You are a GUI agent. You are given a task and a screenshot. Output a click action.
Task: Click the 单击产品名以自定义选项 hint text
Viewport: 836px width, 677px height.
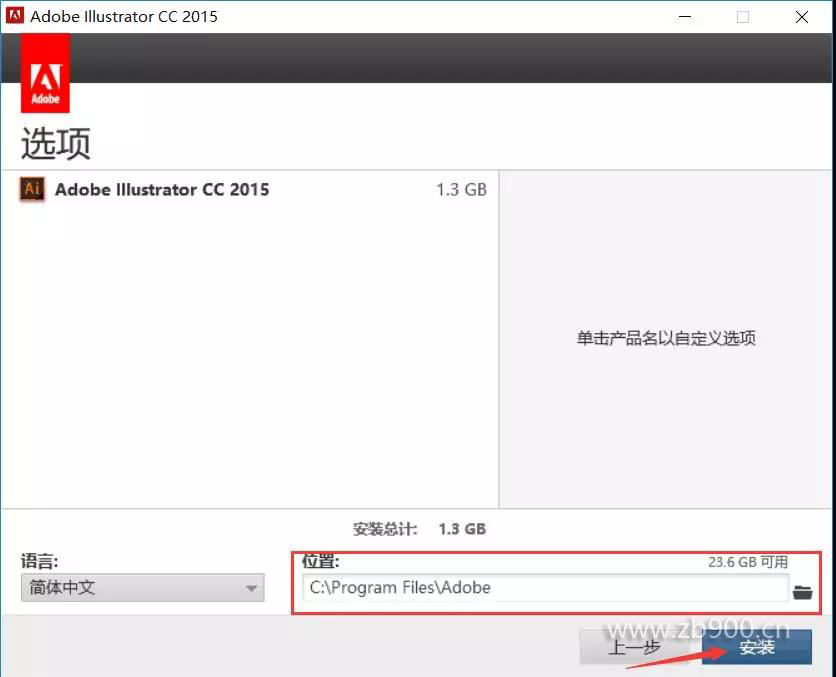pyautogui.click(x=666, y=338)
